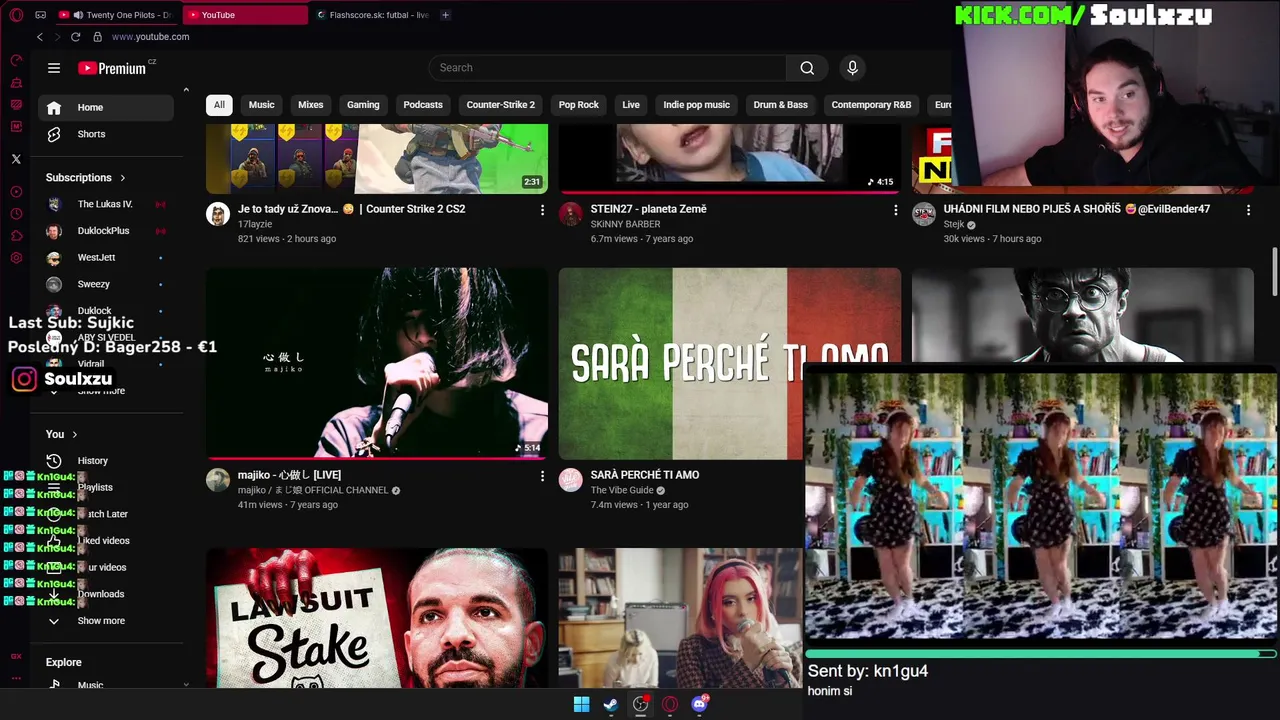Open SARÀ PERCHÉ TI AMO video title
Screen dimensions: 1280x720
pos(644,475)
